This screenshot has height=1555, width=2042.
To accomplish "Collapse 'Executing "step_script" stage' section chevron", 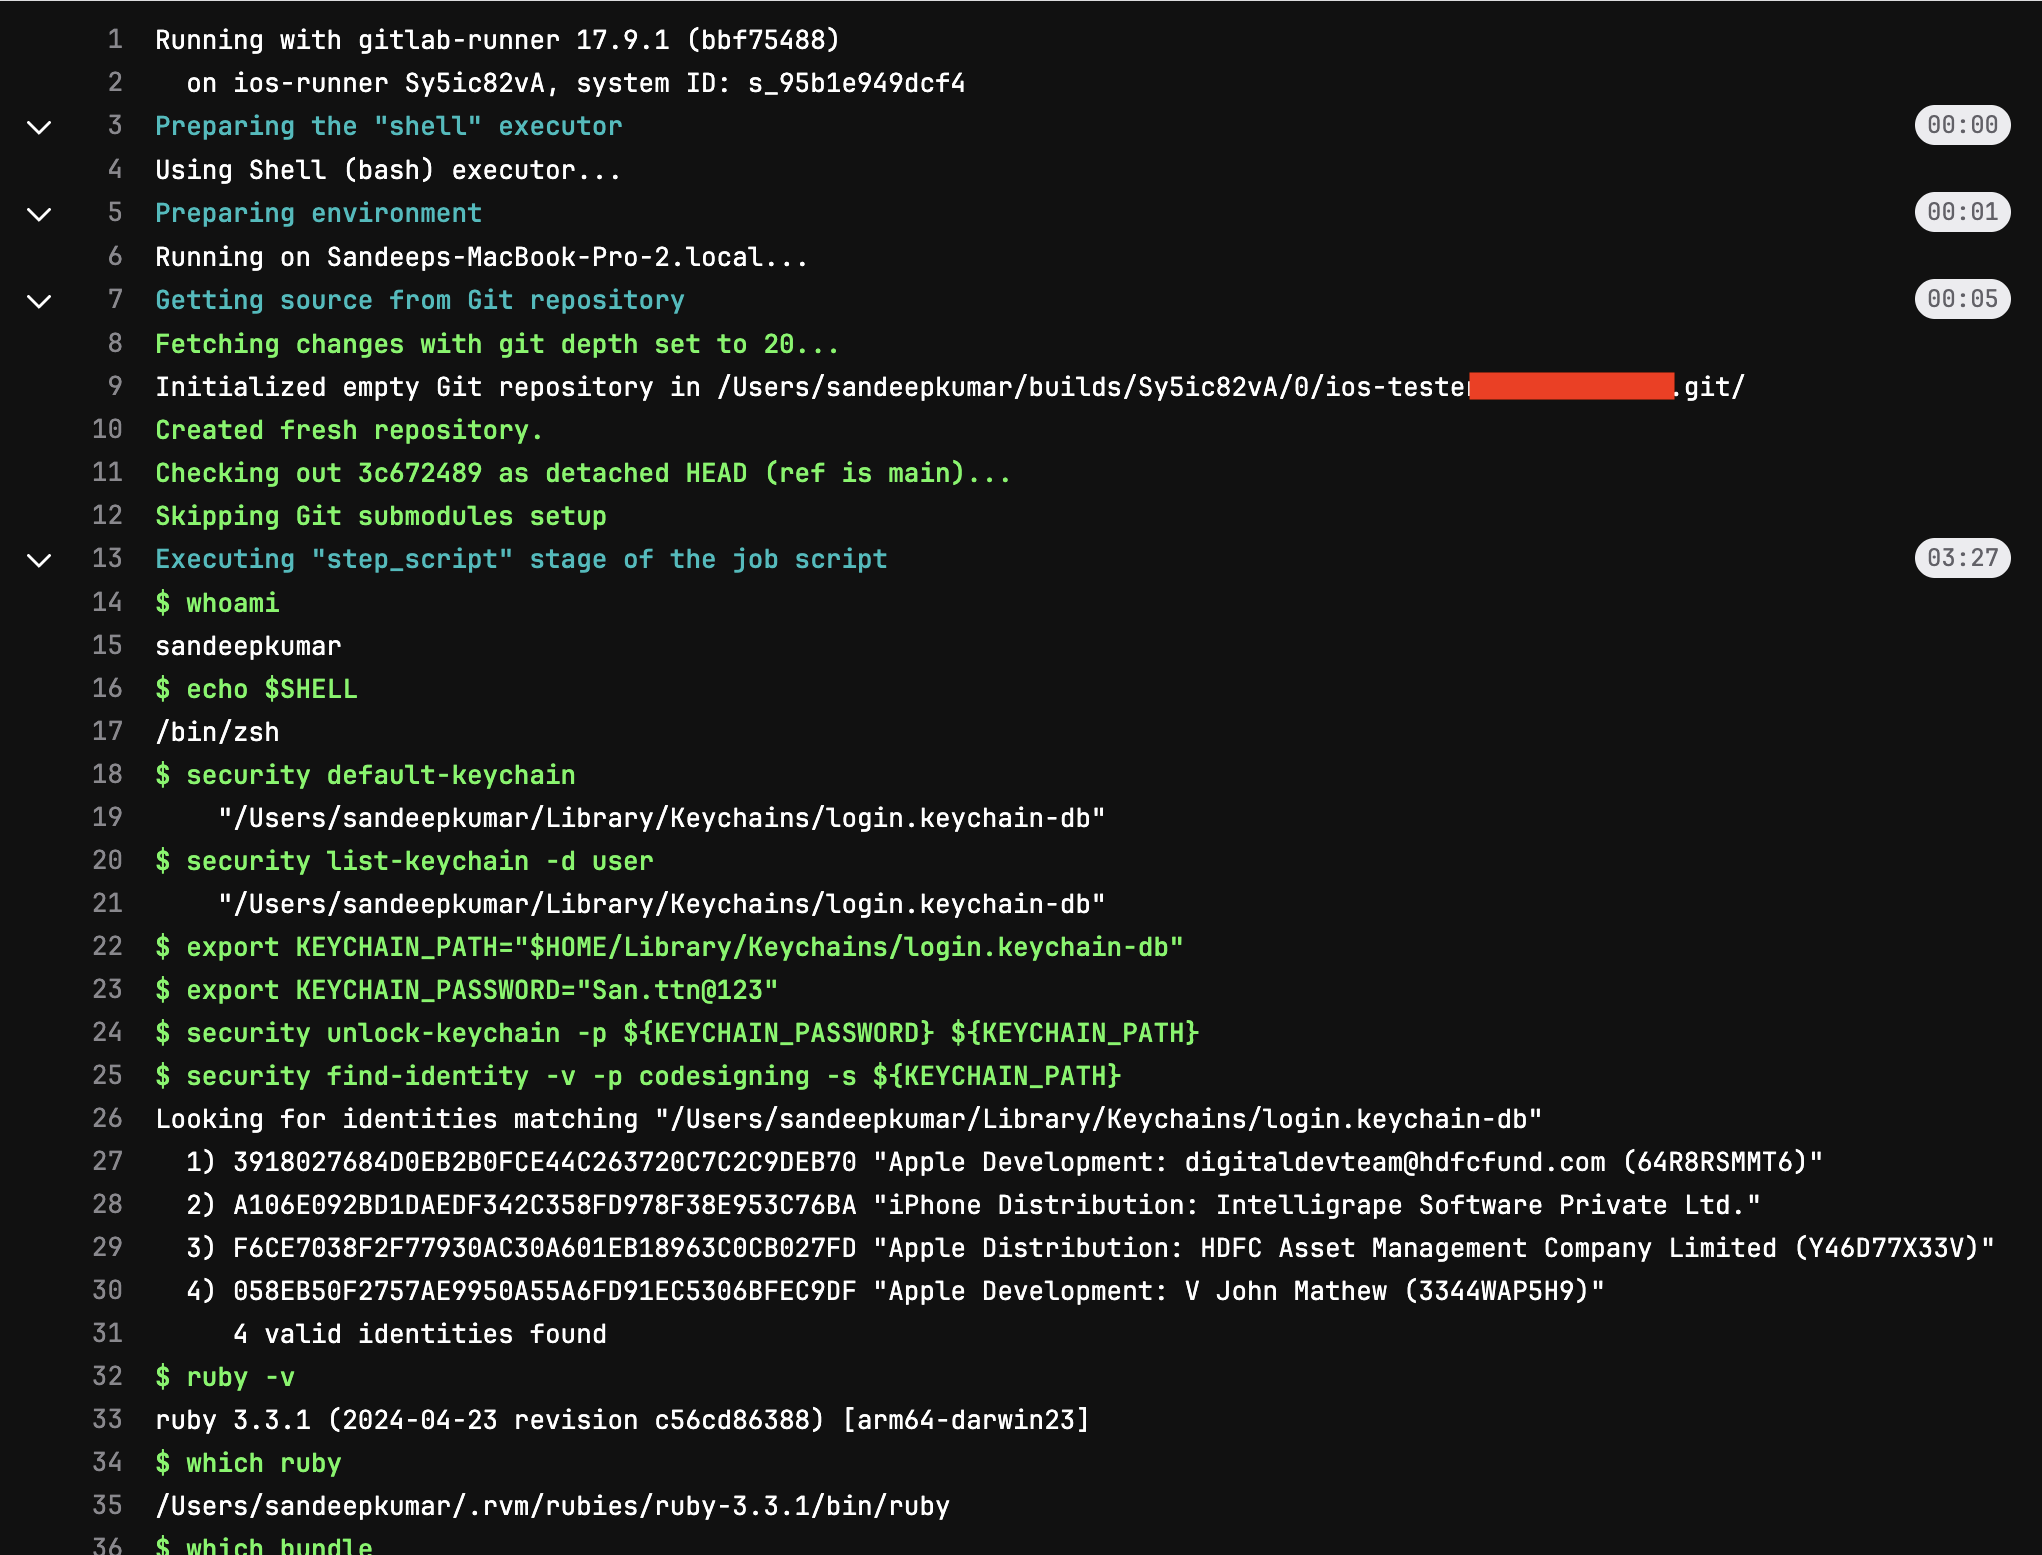I will click(39, 560).
